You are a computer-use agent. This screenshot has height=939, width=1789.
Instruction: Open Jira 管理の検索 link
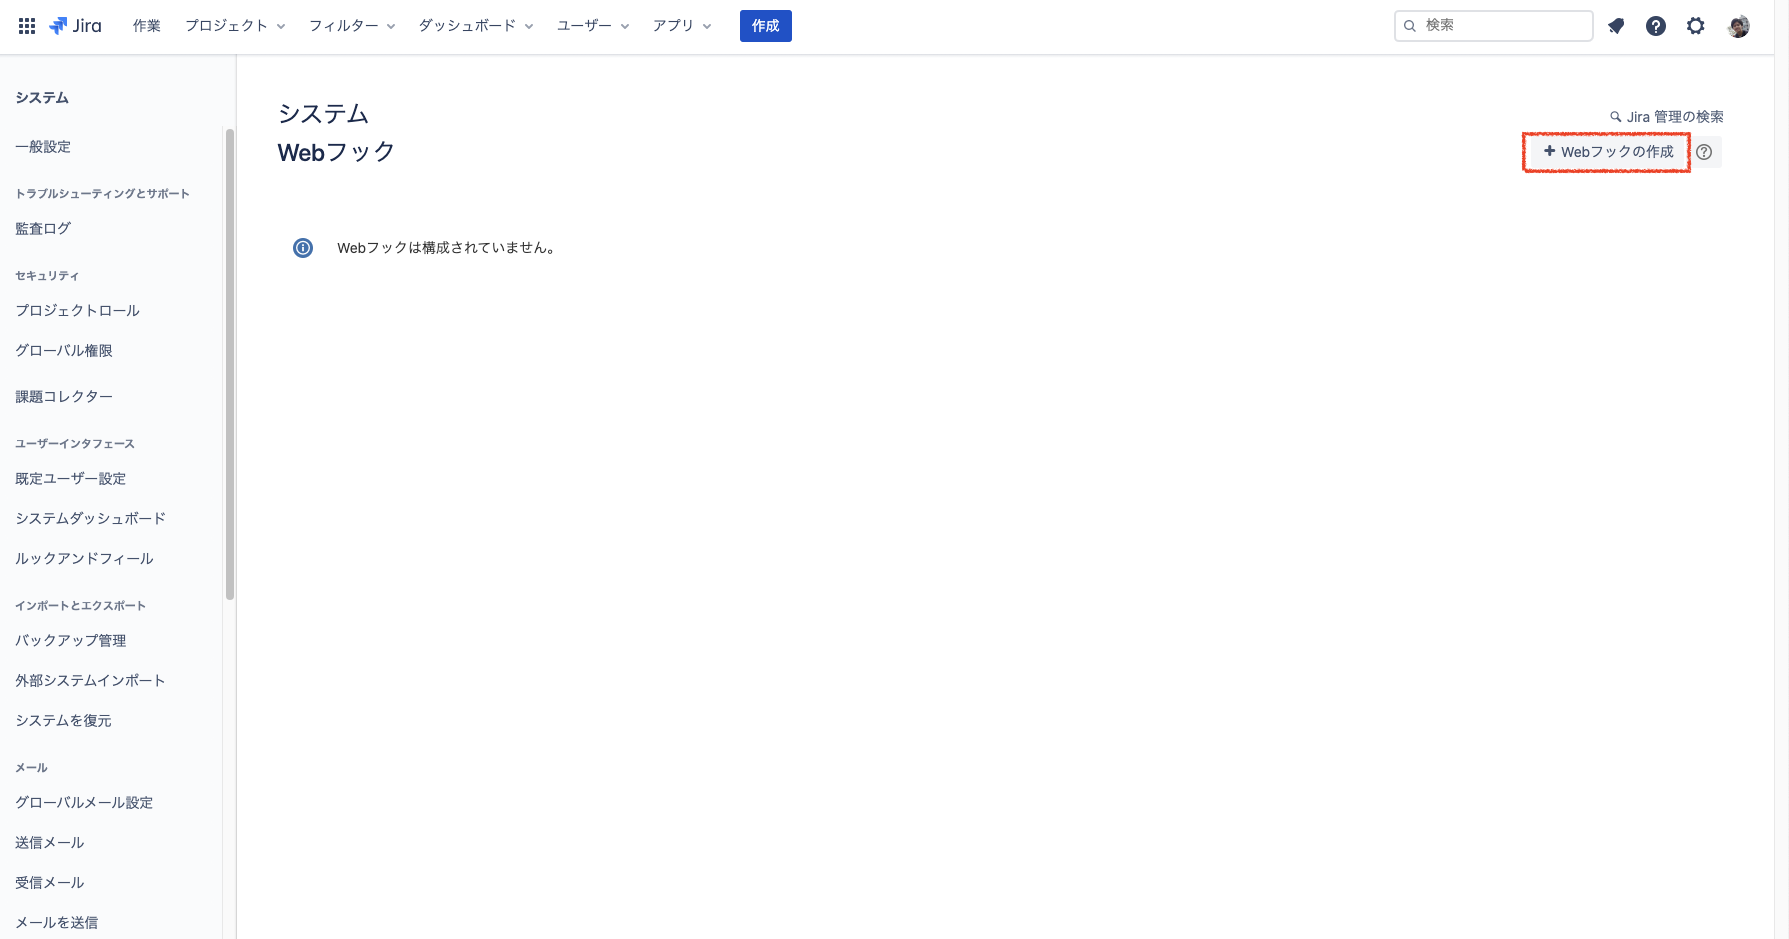1667,117
